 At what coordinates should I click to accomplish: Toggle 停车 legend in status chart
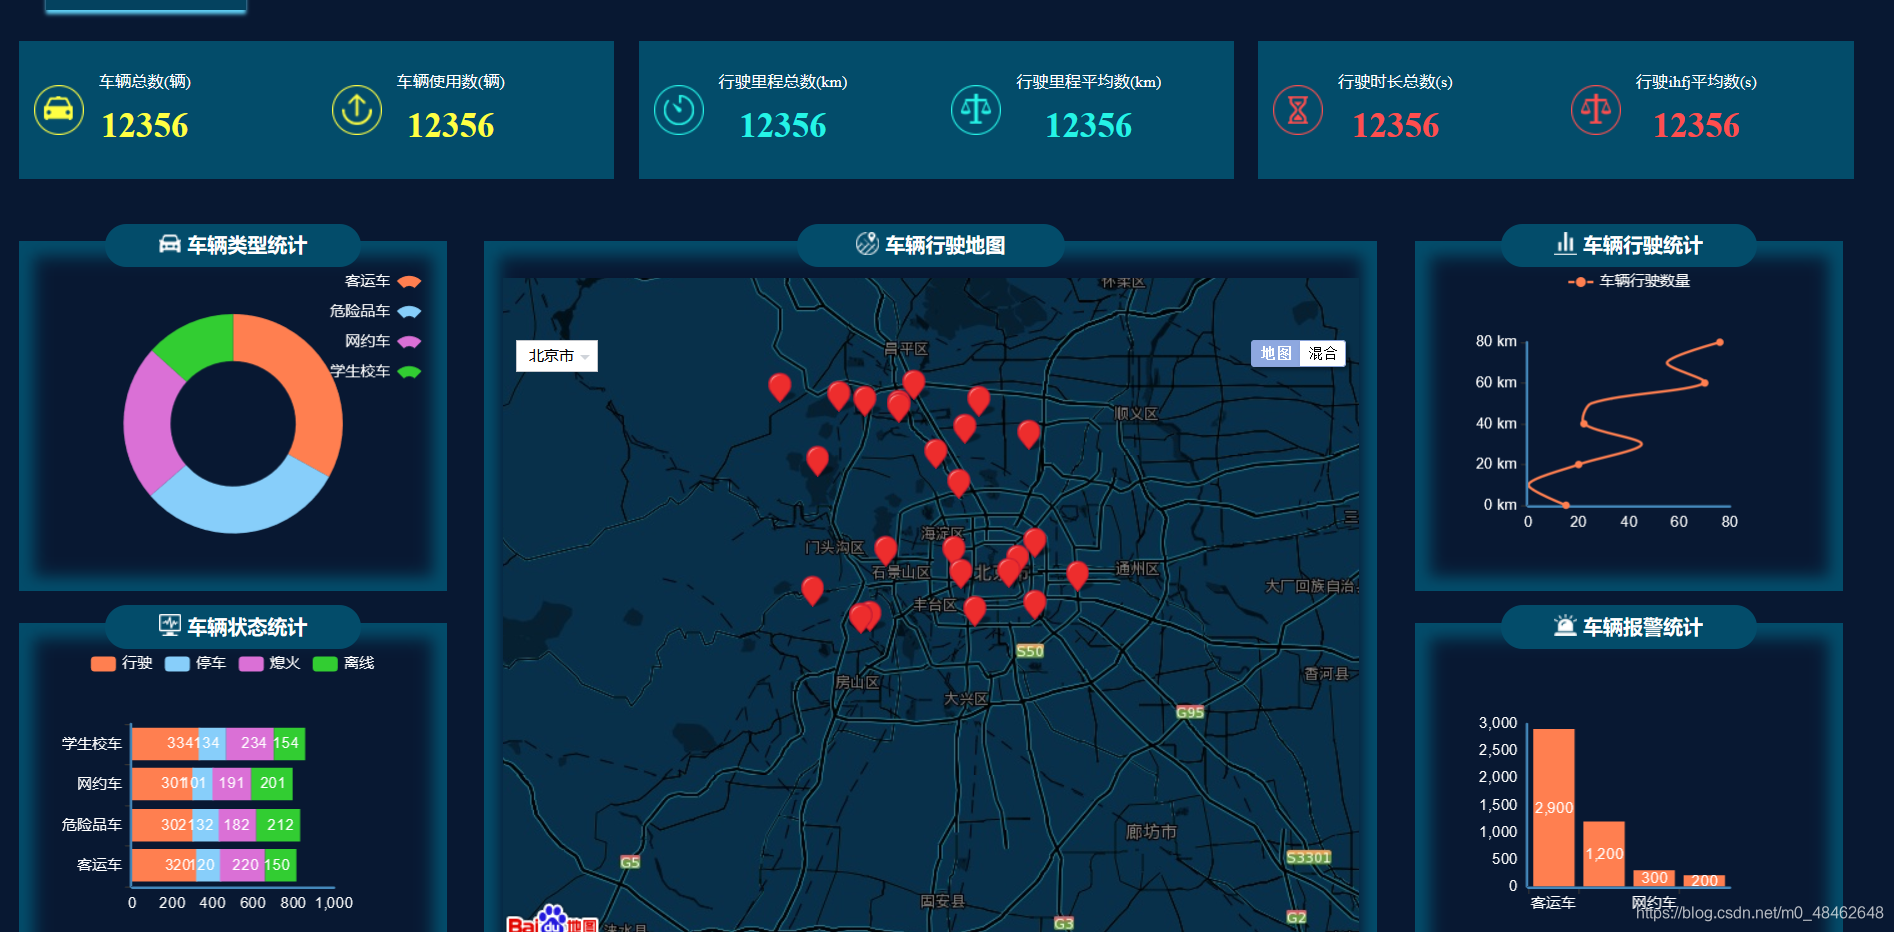tap(195, 663)
